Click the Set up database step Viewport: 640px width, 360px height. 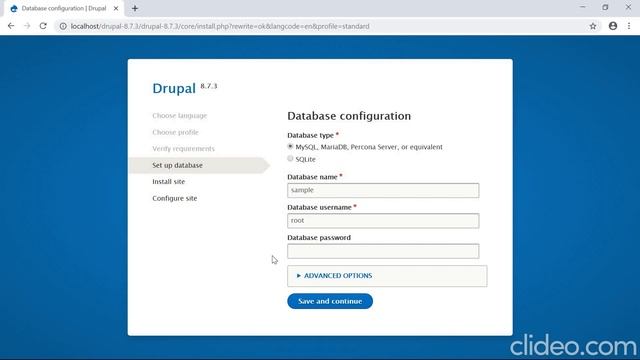tap(178, 165)
